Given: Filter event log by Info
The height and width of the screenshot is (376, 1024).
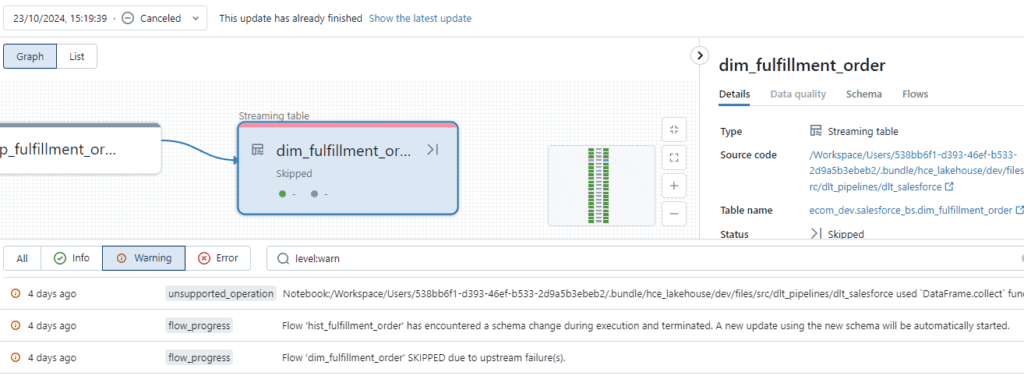Looking at the screenshot, I should [72, 258].
